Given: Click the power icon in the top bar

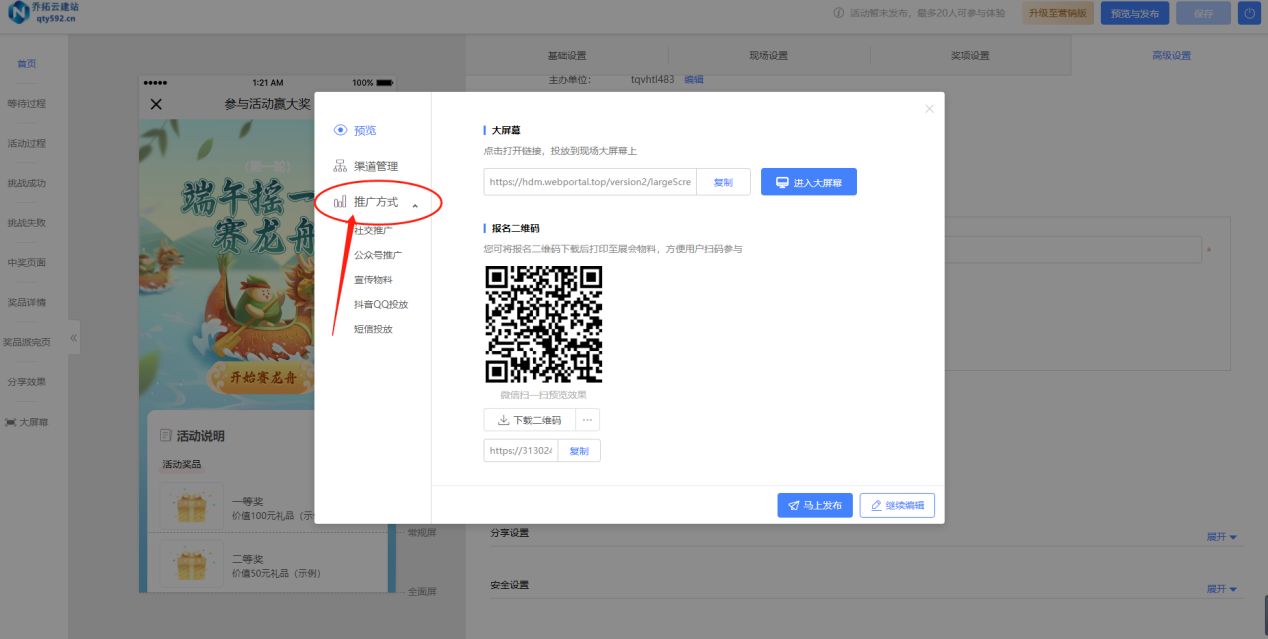Looking at the screenshot, I should (1249, 12).
